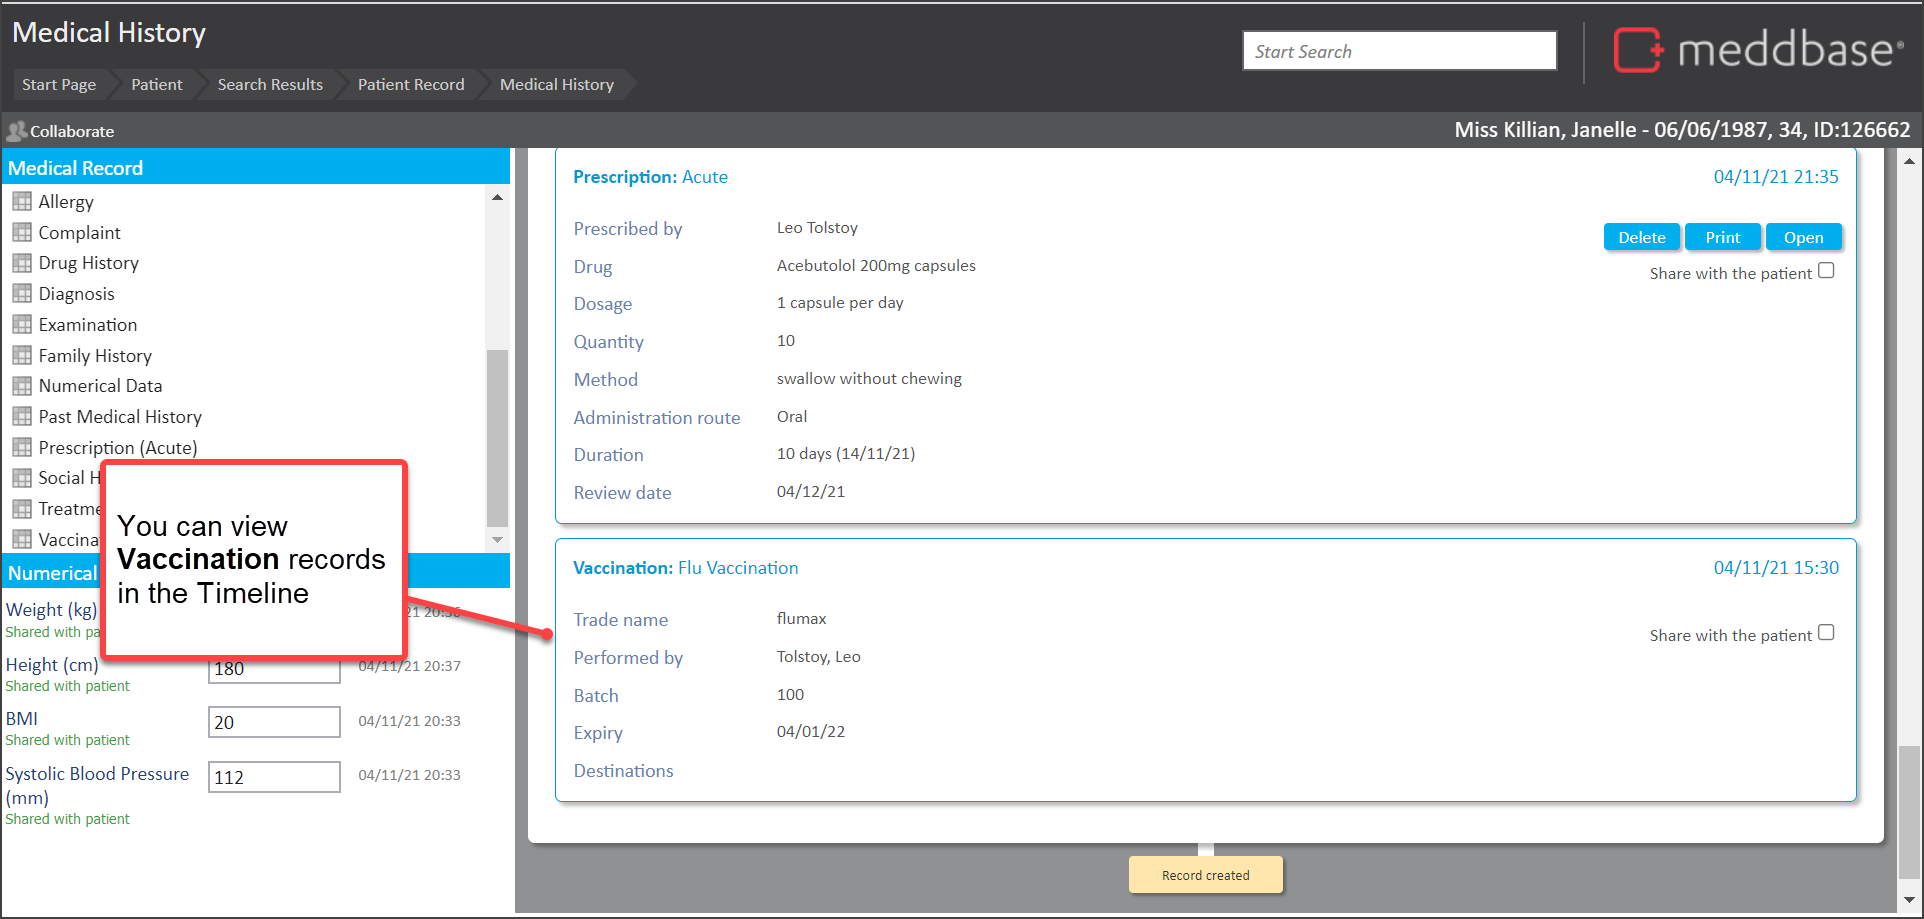1924x919 pixels.
Task: Go to Patient Record breadcrumb
Action: [411, 85]
